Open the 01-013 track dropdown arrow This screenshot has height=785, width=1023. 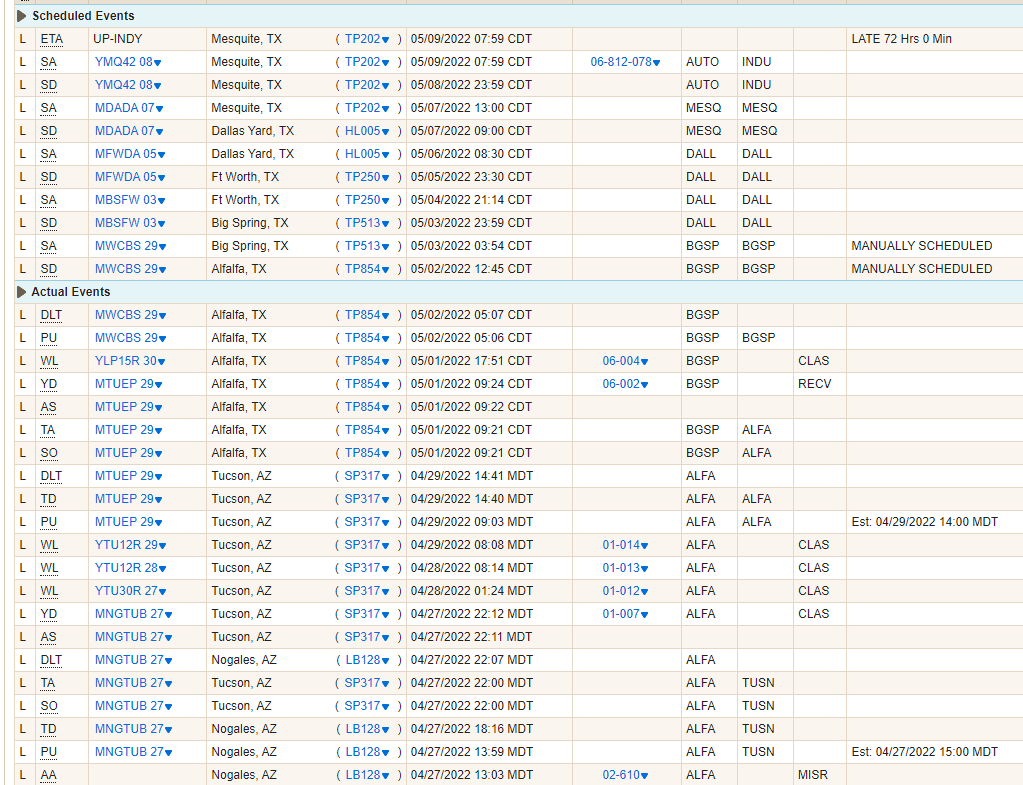coord(645,569)
